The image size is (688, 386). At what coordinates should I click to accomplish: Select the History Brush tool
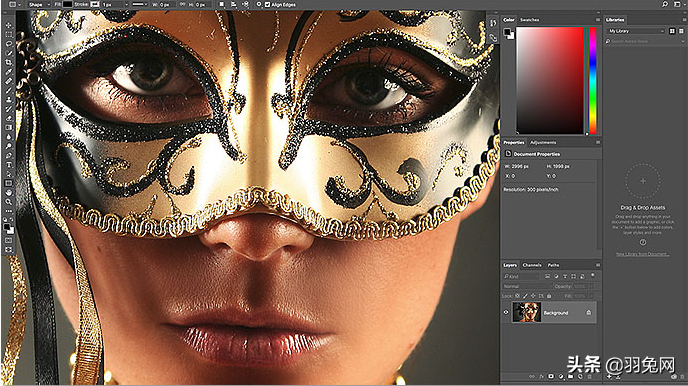pos(8,109)
